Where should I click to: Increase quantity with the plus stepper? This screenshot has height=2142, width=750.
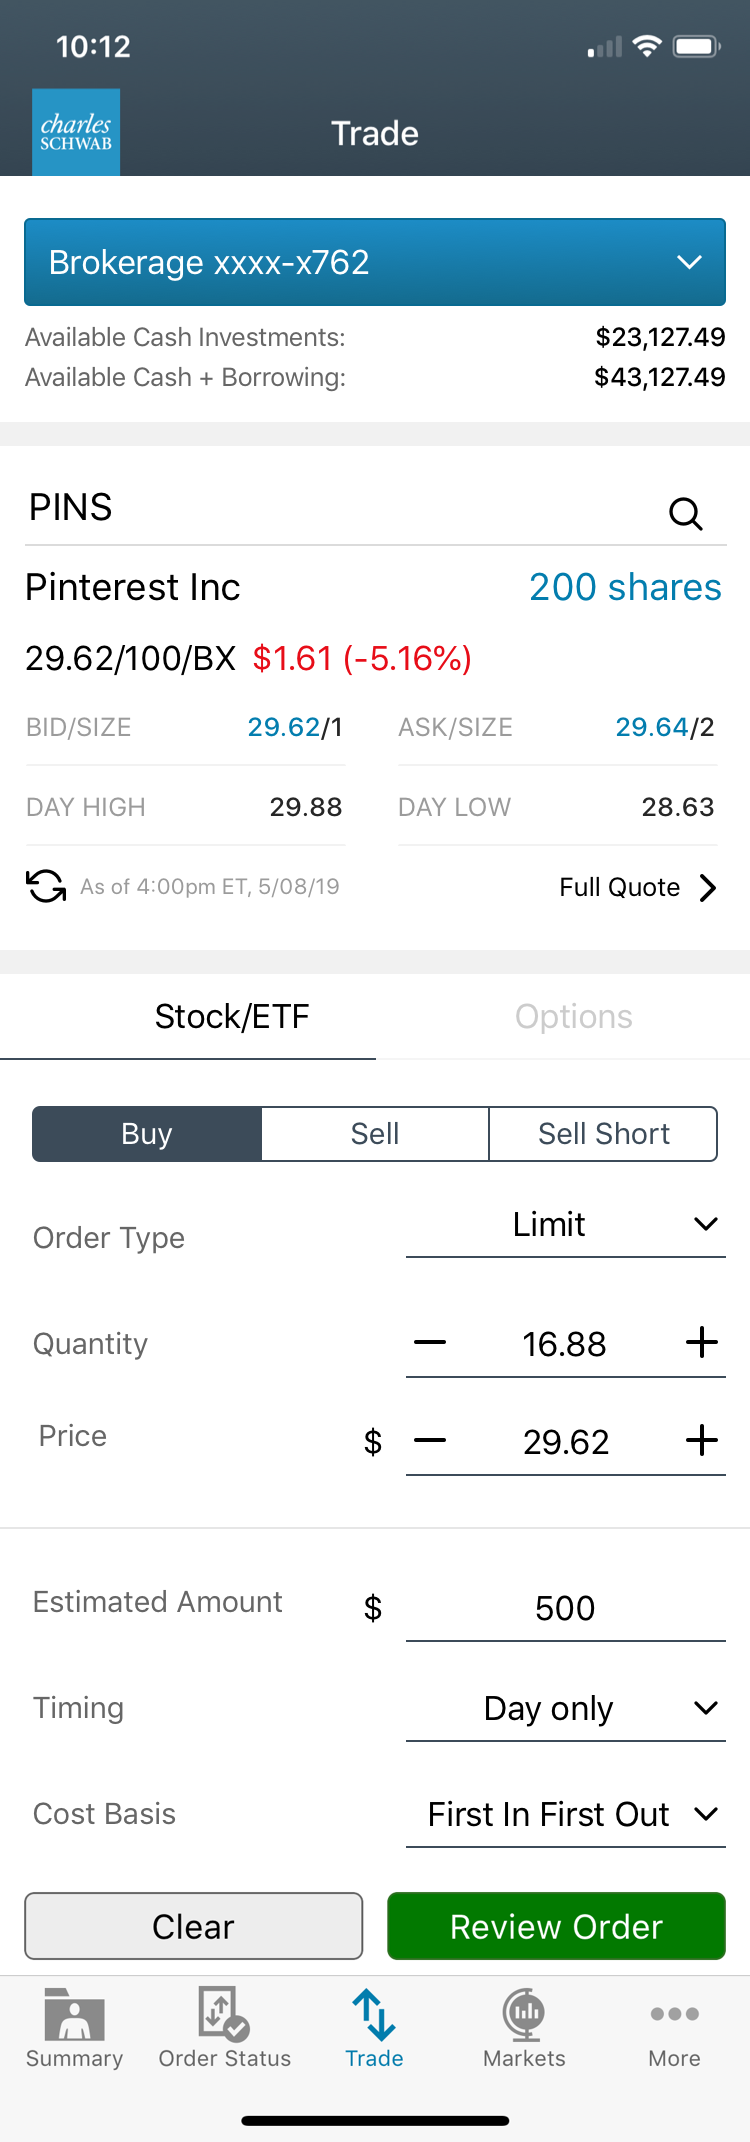pos(702,1343)
